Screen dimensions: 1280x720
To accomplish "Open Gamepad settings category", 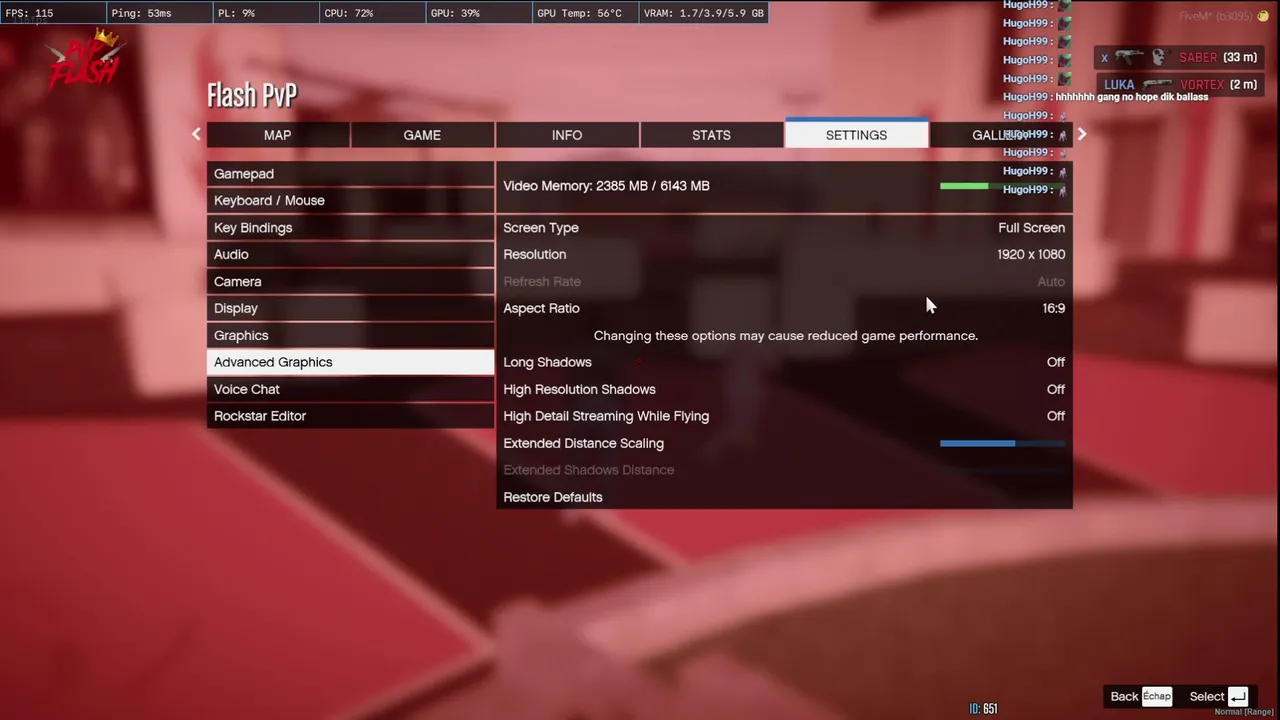I will pos(350,174).
